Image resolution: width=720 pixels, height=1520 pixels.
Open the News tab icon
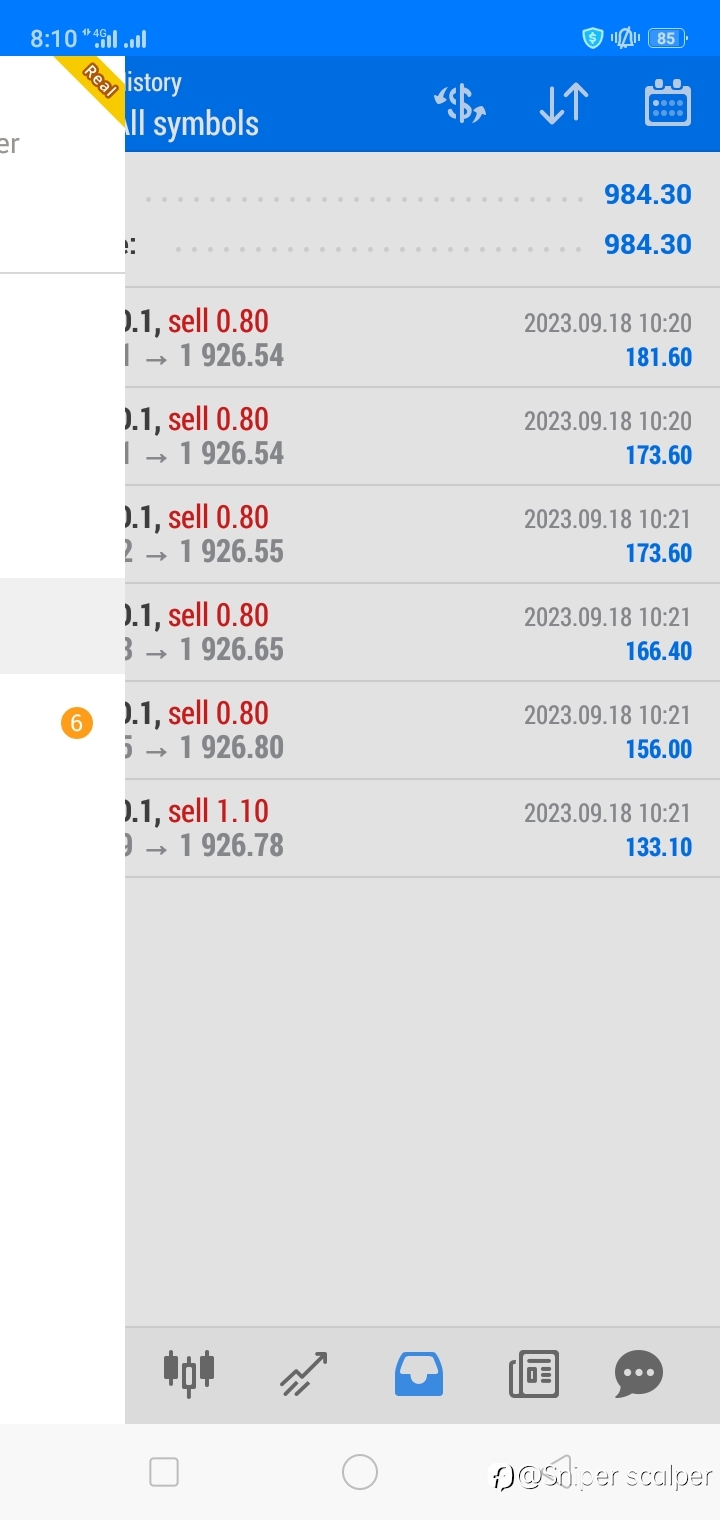(534, 1373)
